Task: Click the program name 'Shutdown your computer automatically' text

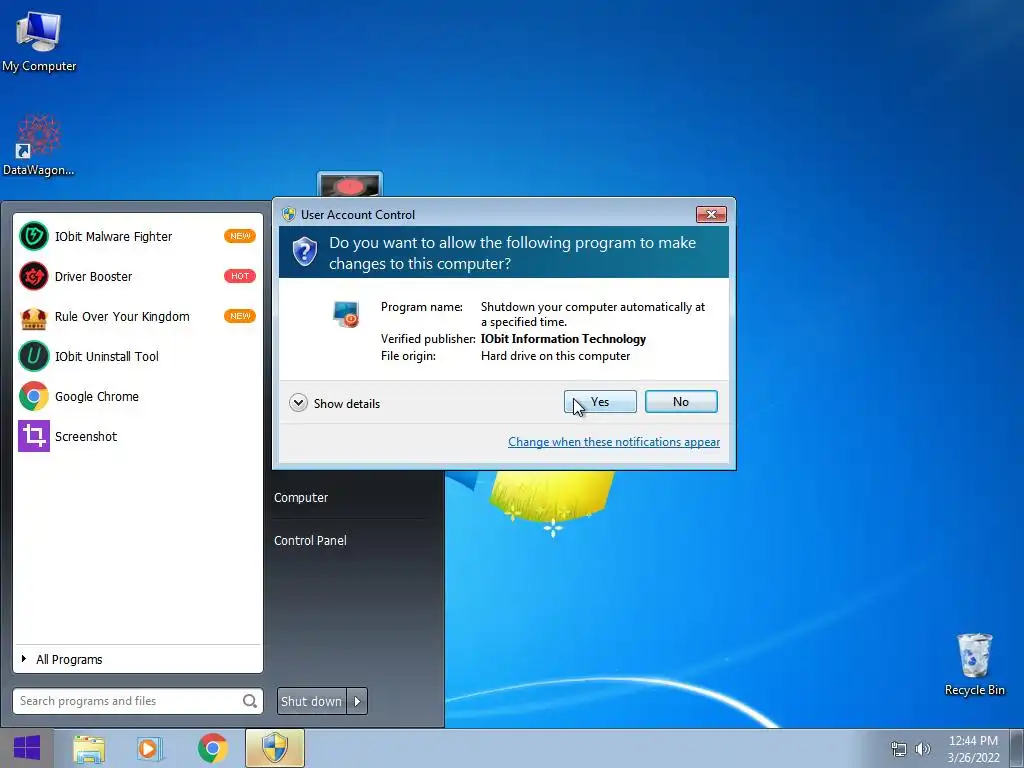Action: tap(593, 314)
